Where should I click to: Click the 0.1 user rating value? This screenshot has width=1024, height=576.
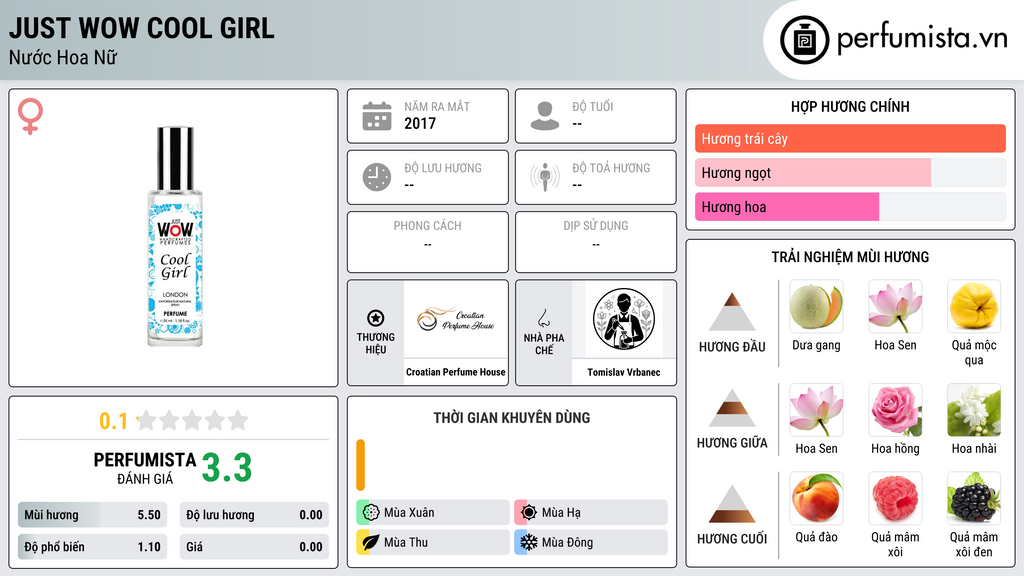[x=114, y=421]
